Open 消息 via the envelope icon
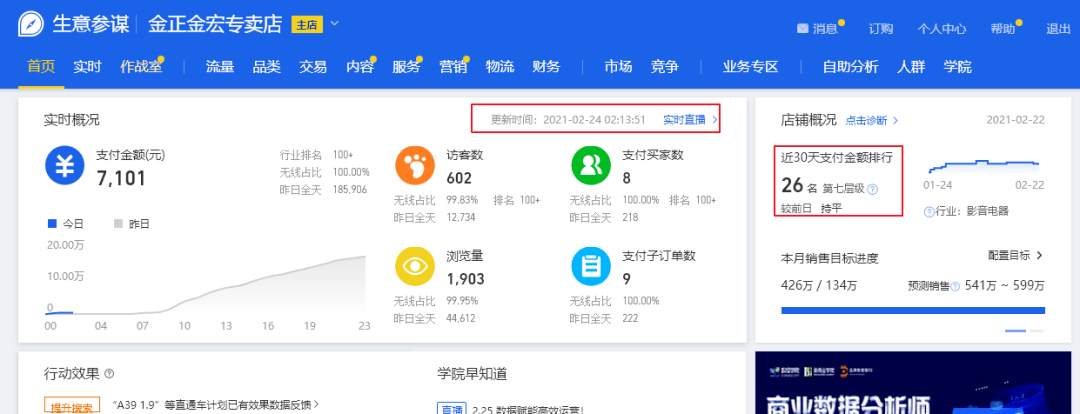 pyautogui.click(x=802, y=29)
